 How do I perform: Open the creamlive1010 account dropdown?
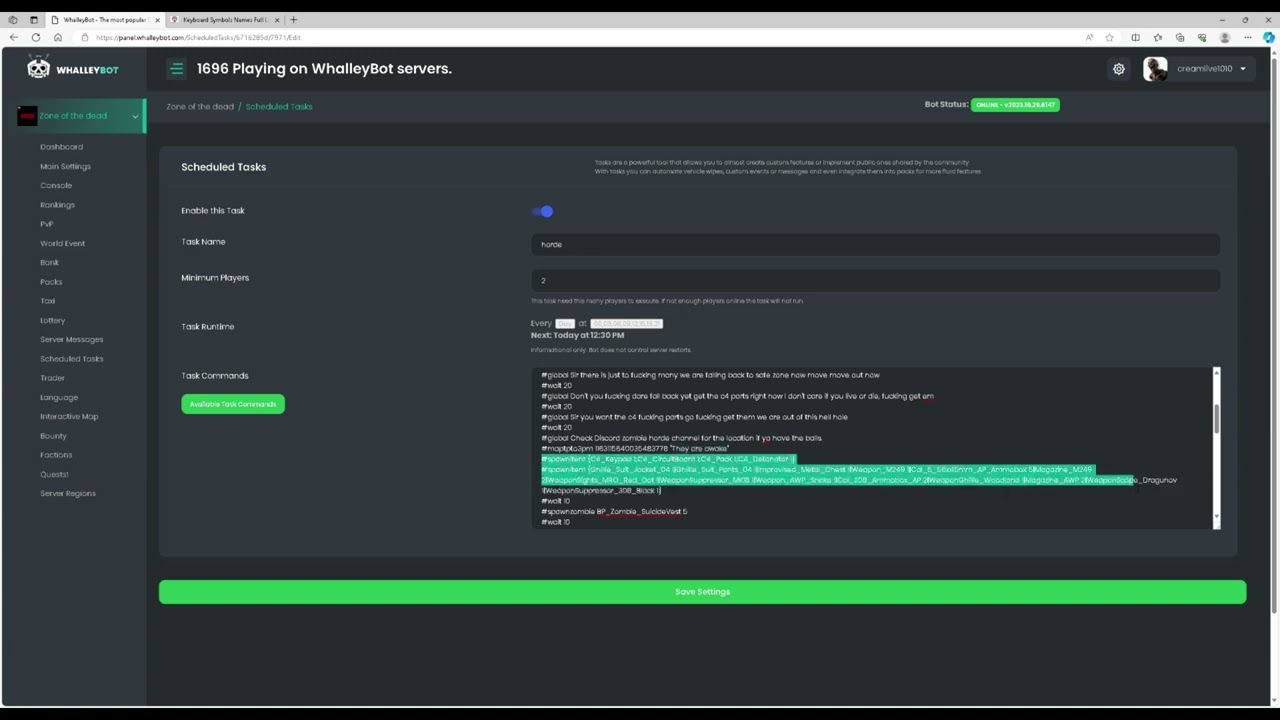(1211, 69)
